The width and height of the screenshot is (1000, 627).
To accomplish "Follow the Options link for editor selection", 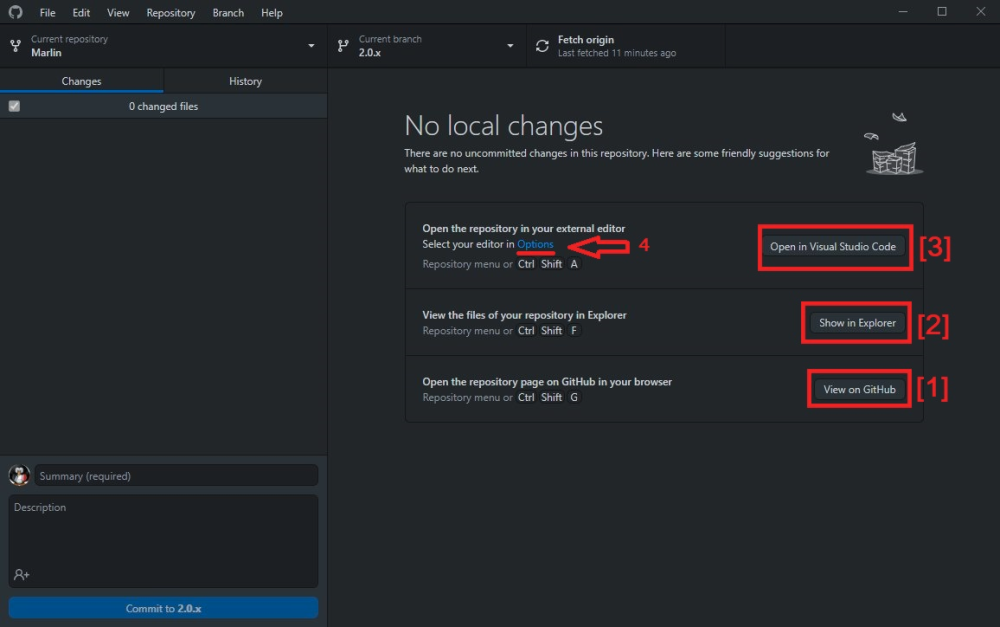I will point(535,244).
